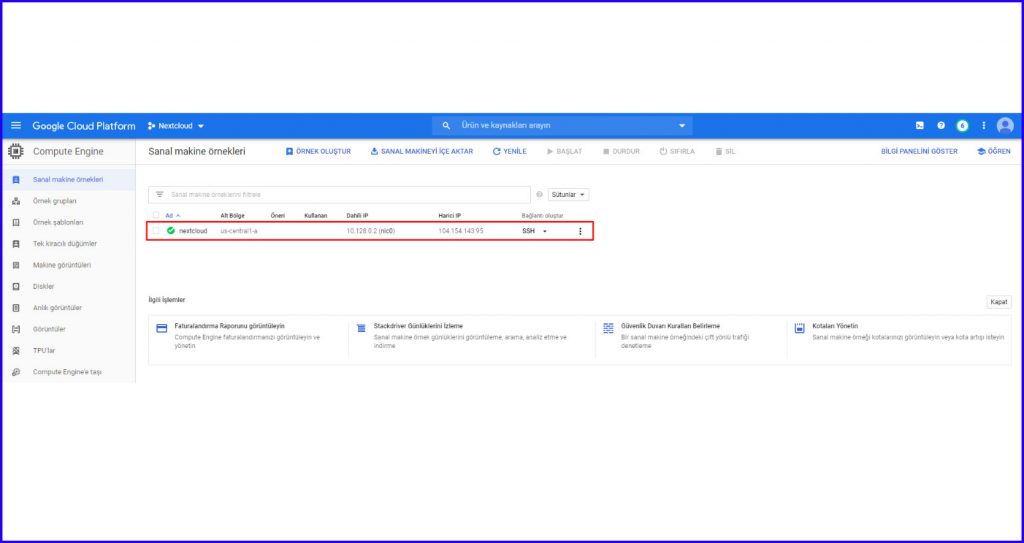Focus the 'Sanal makine örneklerini filtrele' filter field
Viewport: 1024px width, 543px height.
click(340, 195)
